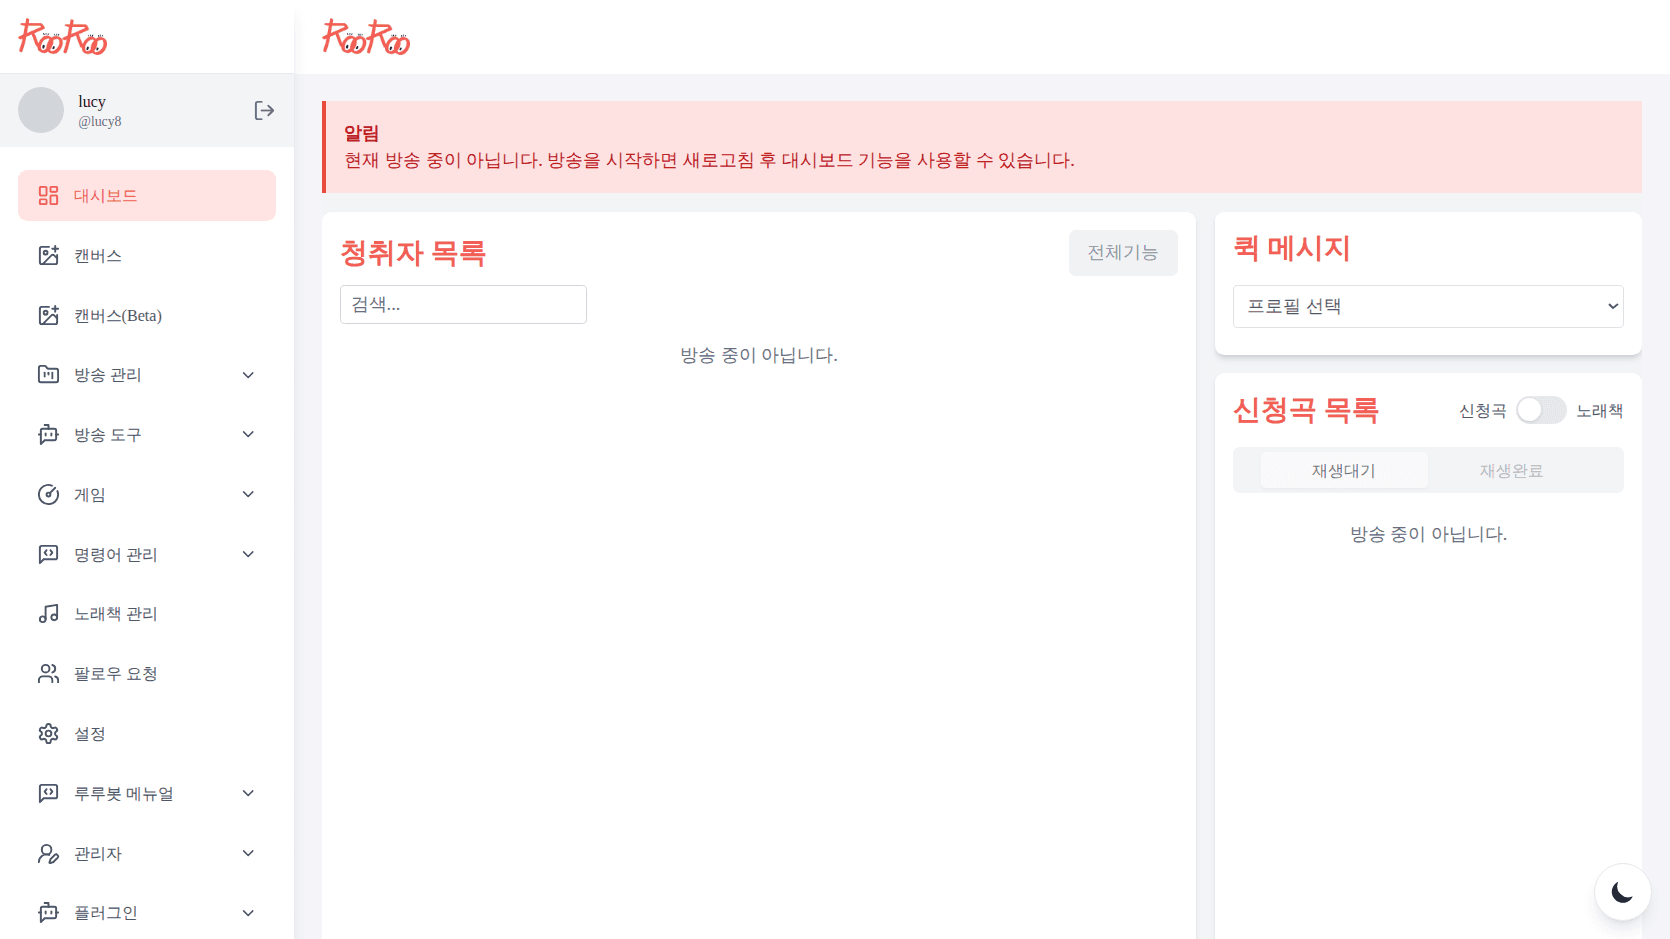This screenshot has width=1670, height=939.
Task: Click the 노래책 관리 music note icon
Action: pyautogui.click(x=48, y=613)
